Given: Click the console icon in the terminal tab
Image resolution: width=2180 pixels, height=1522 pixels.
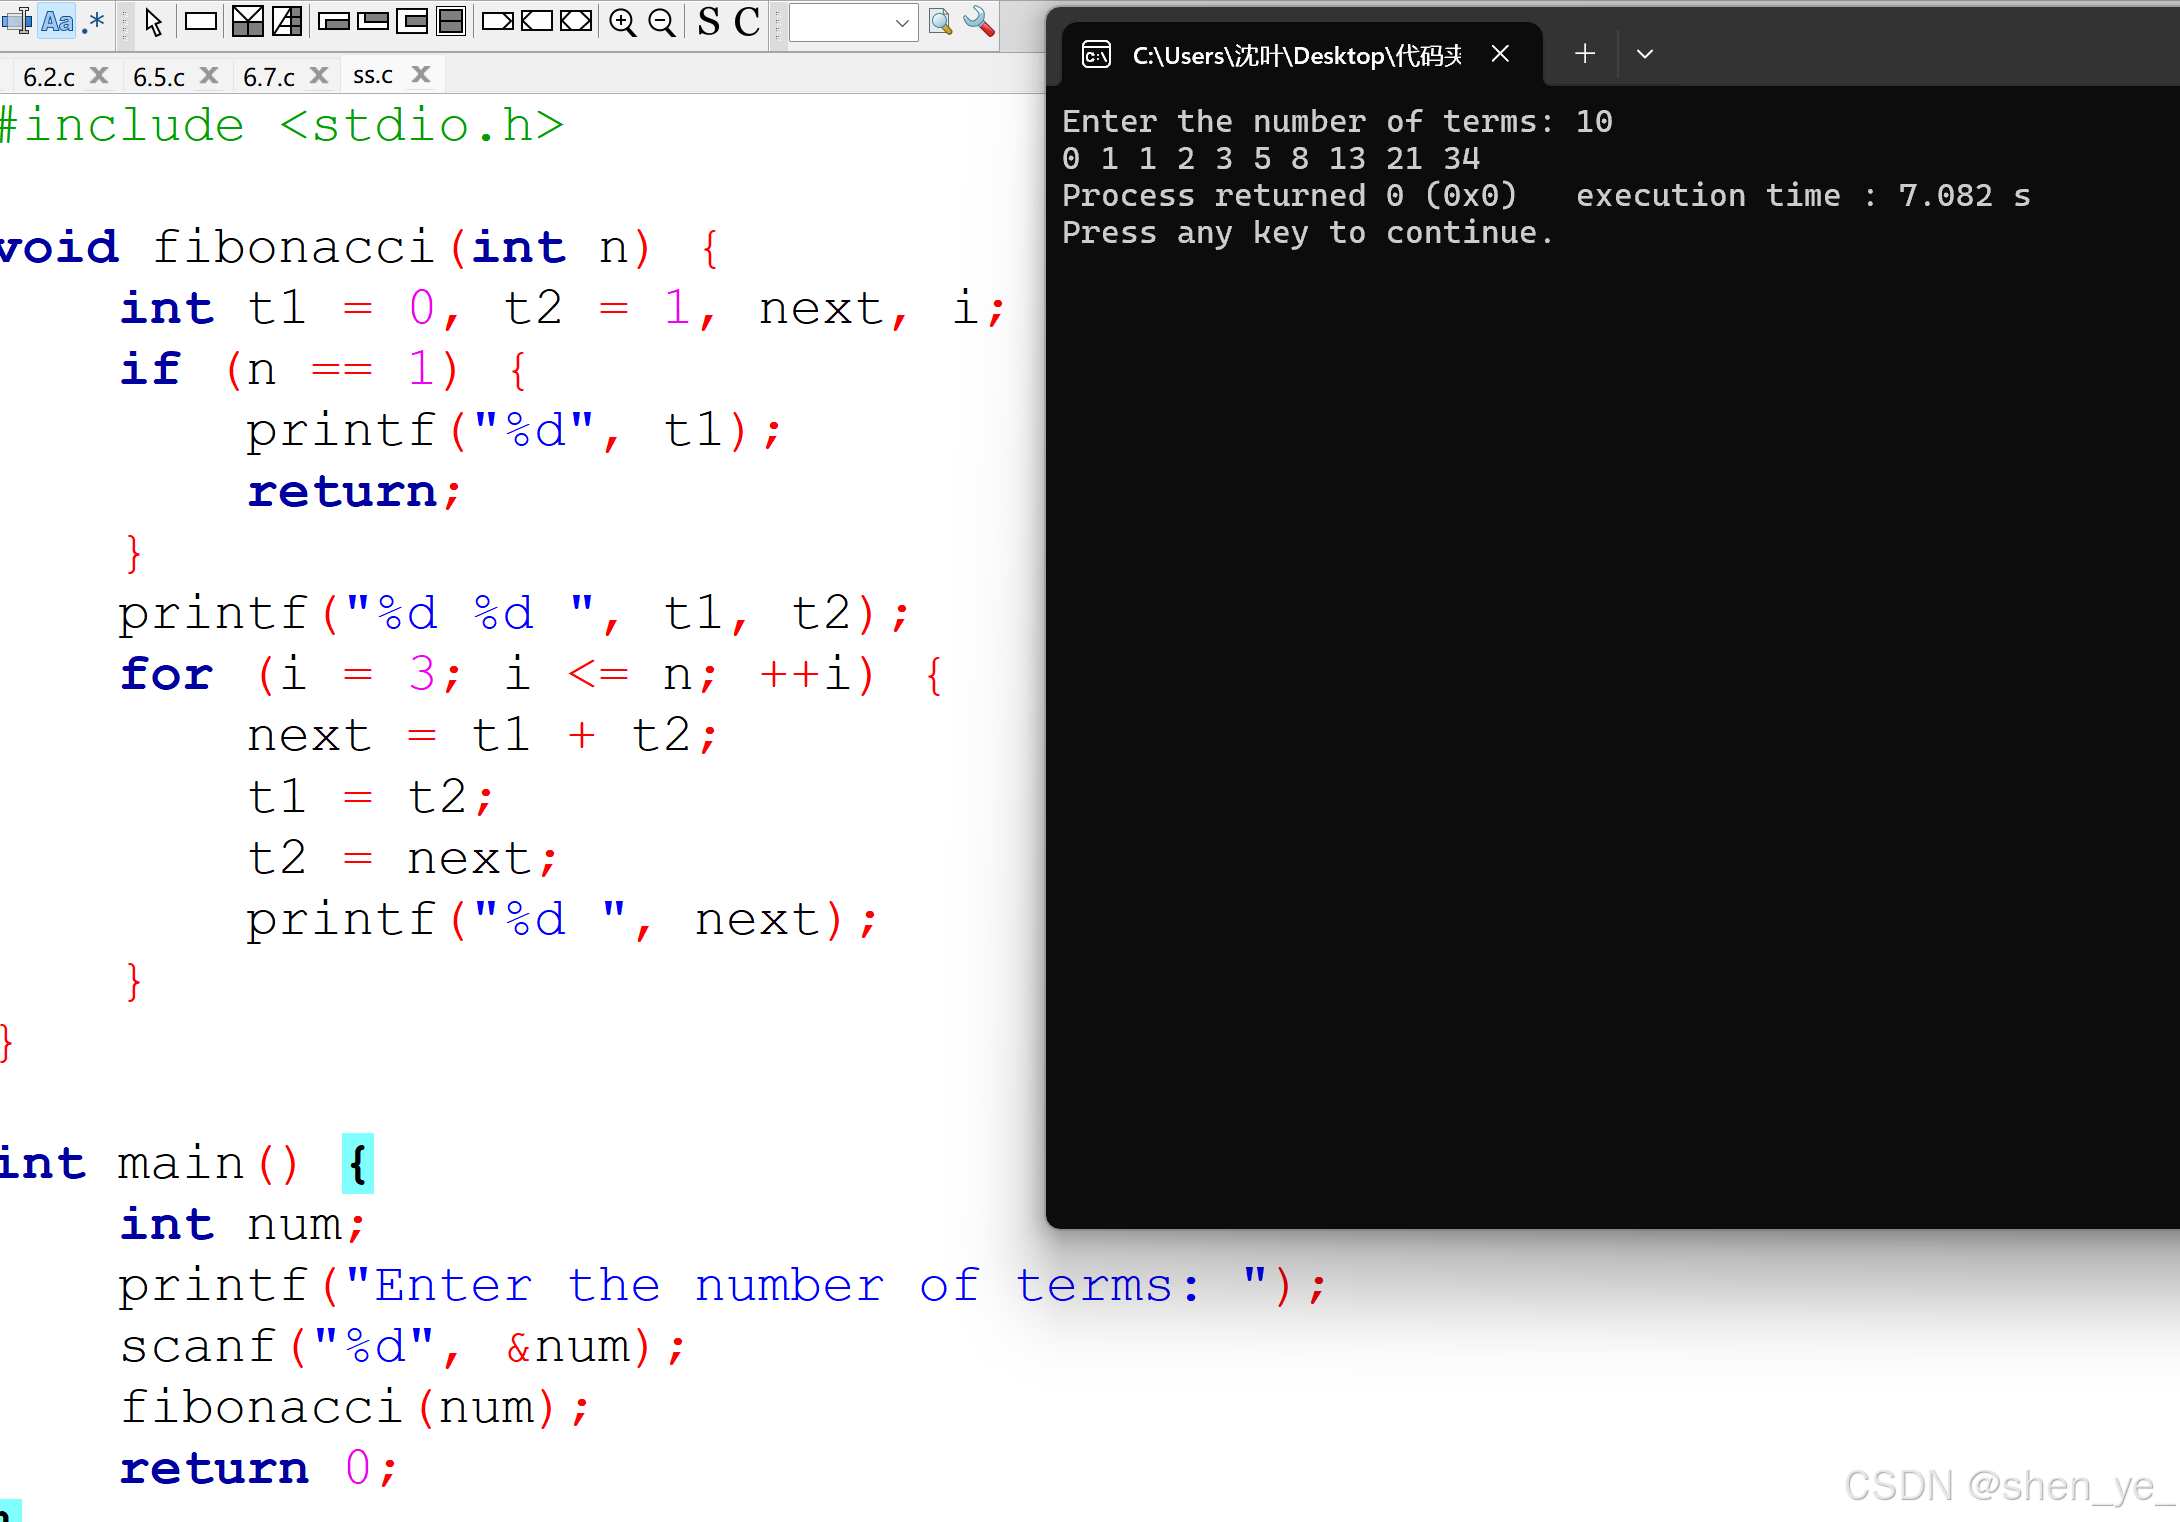Looking at the screenshot, I should pyautogui.click(x=1096, y=54).
